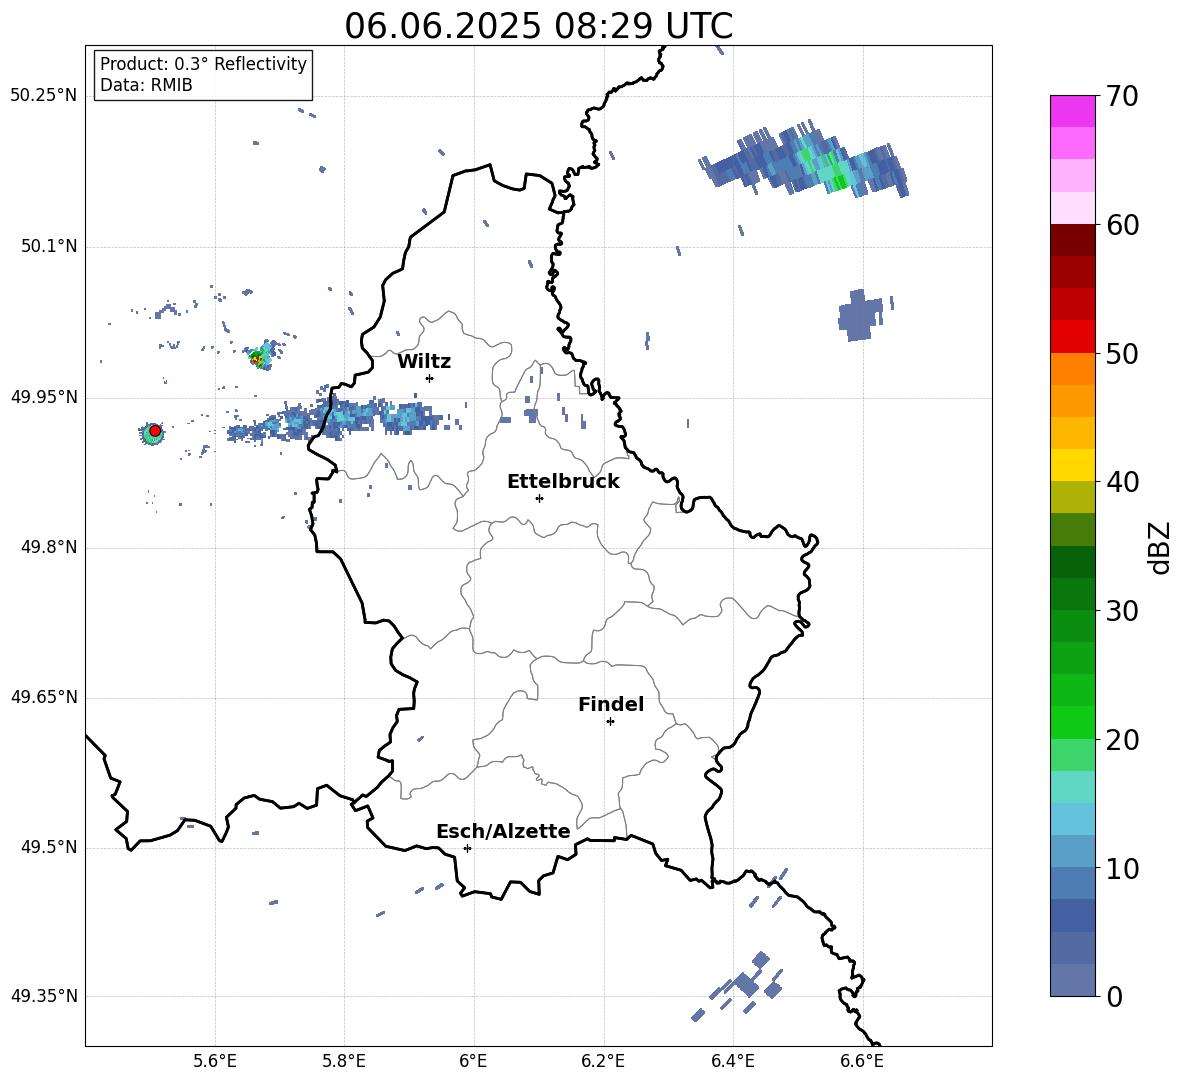Click the bright green 20 dBZ colorbar swatch
This screenshot has width=1184, height=1081.
pyautogui.click(x=1072, y=723)
